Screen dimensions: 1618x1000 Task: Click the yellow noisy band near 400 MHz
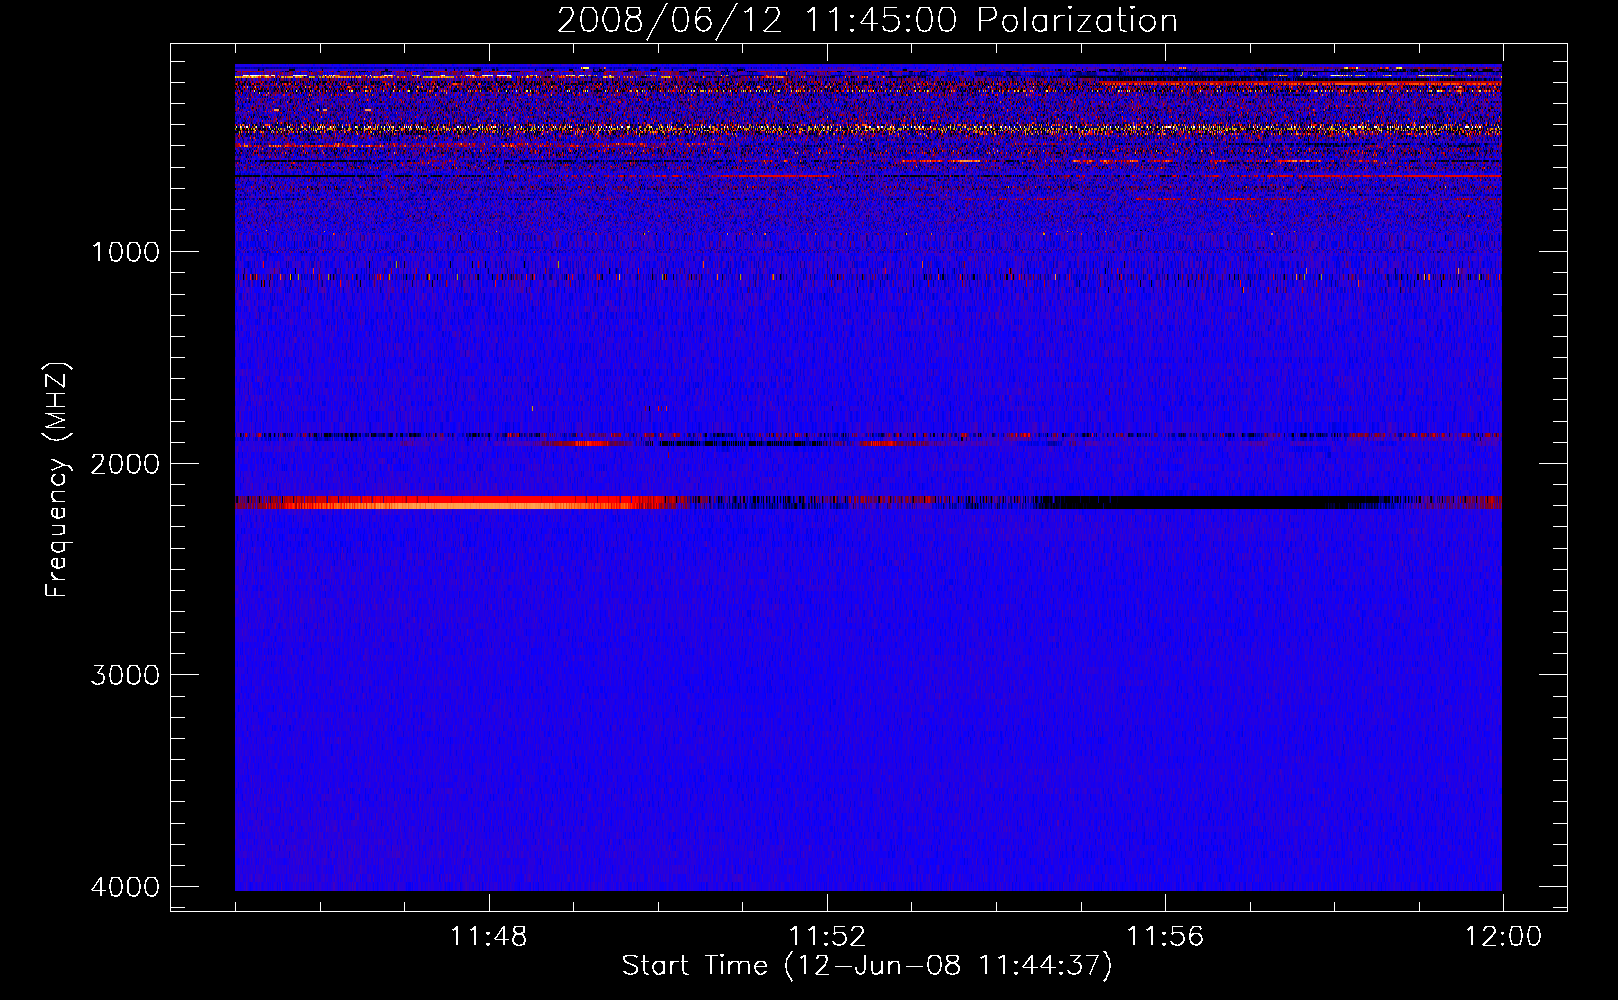[868, 129]
